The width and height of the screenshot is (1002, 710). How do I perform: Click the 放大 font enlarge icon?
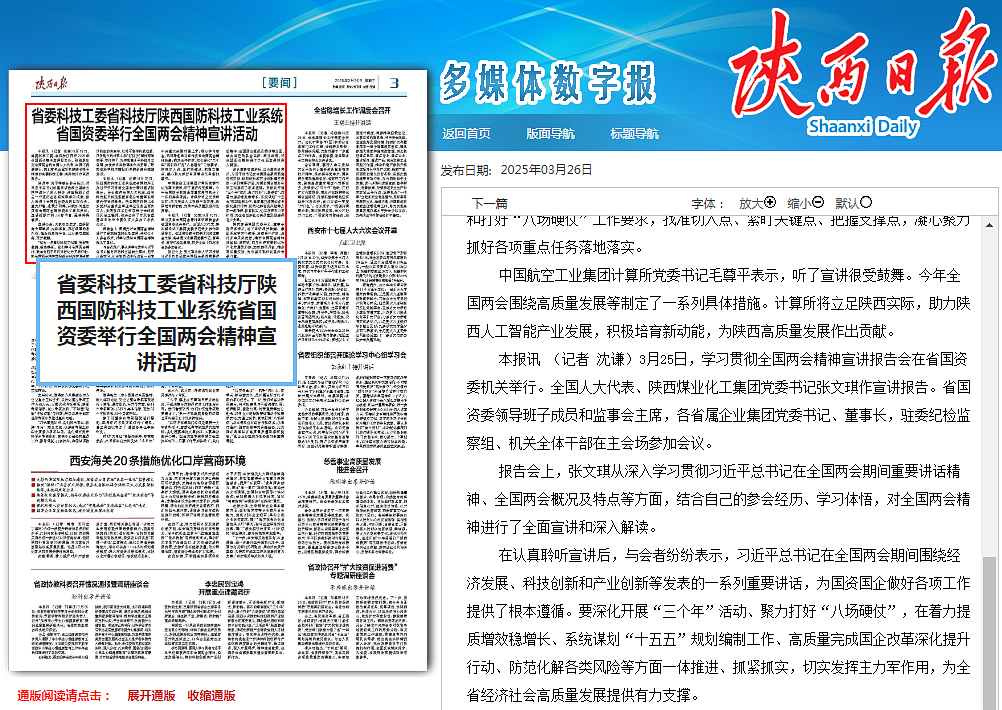pyautogui.click(x=770, y=202)
